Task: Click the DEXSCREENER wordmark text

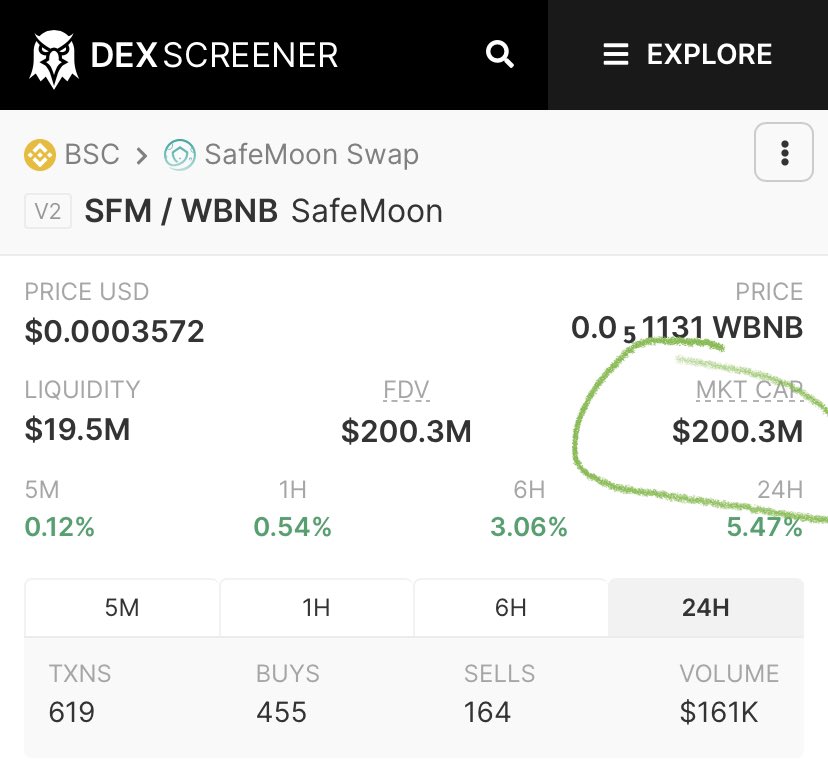Action: (x=214, y=55)
